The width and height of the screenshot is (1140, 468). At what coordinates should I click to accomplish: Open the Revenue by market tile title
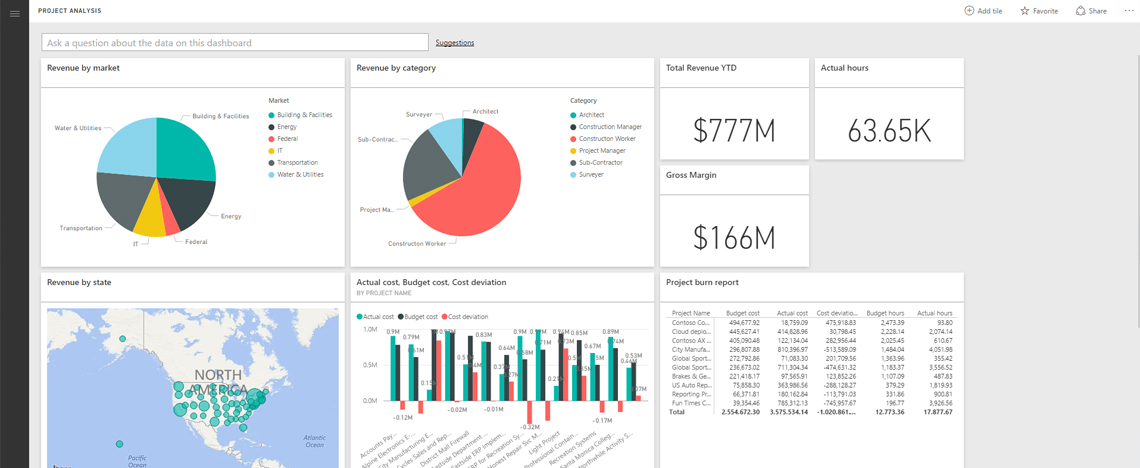click(x=84, y=68)
